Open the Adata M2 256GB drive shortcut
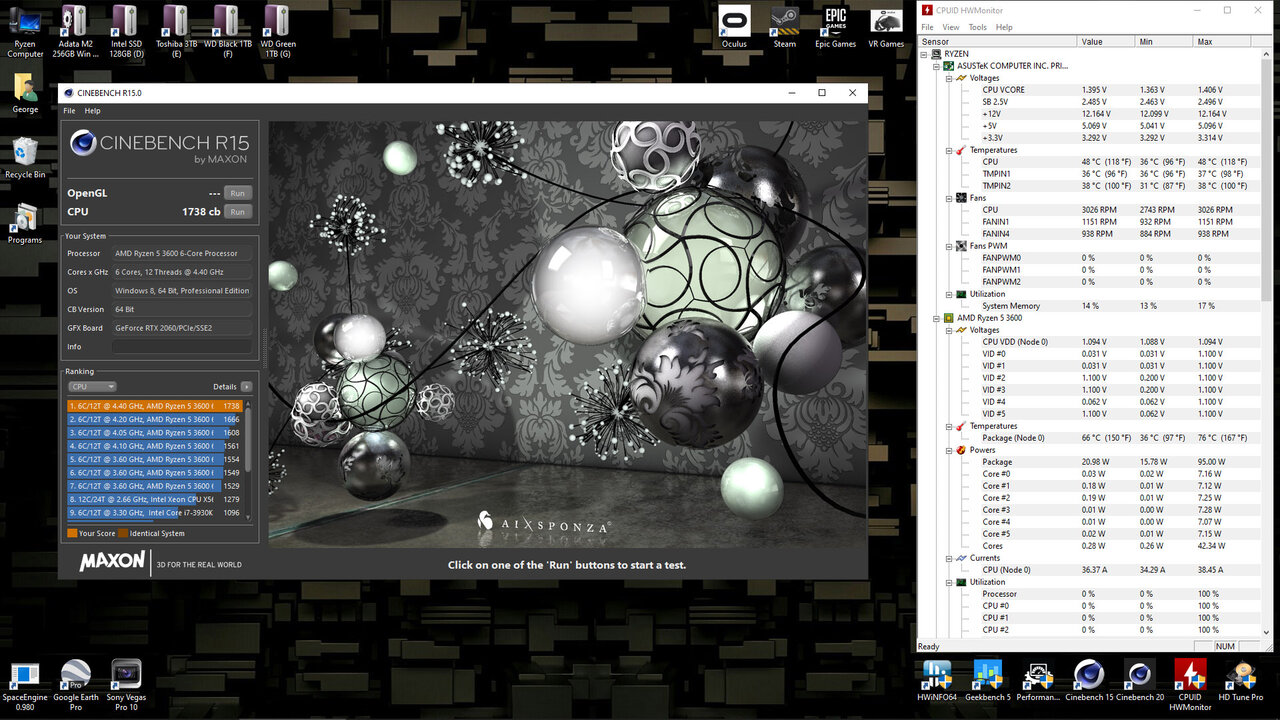 (75, 32)
